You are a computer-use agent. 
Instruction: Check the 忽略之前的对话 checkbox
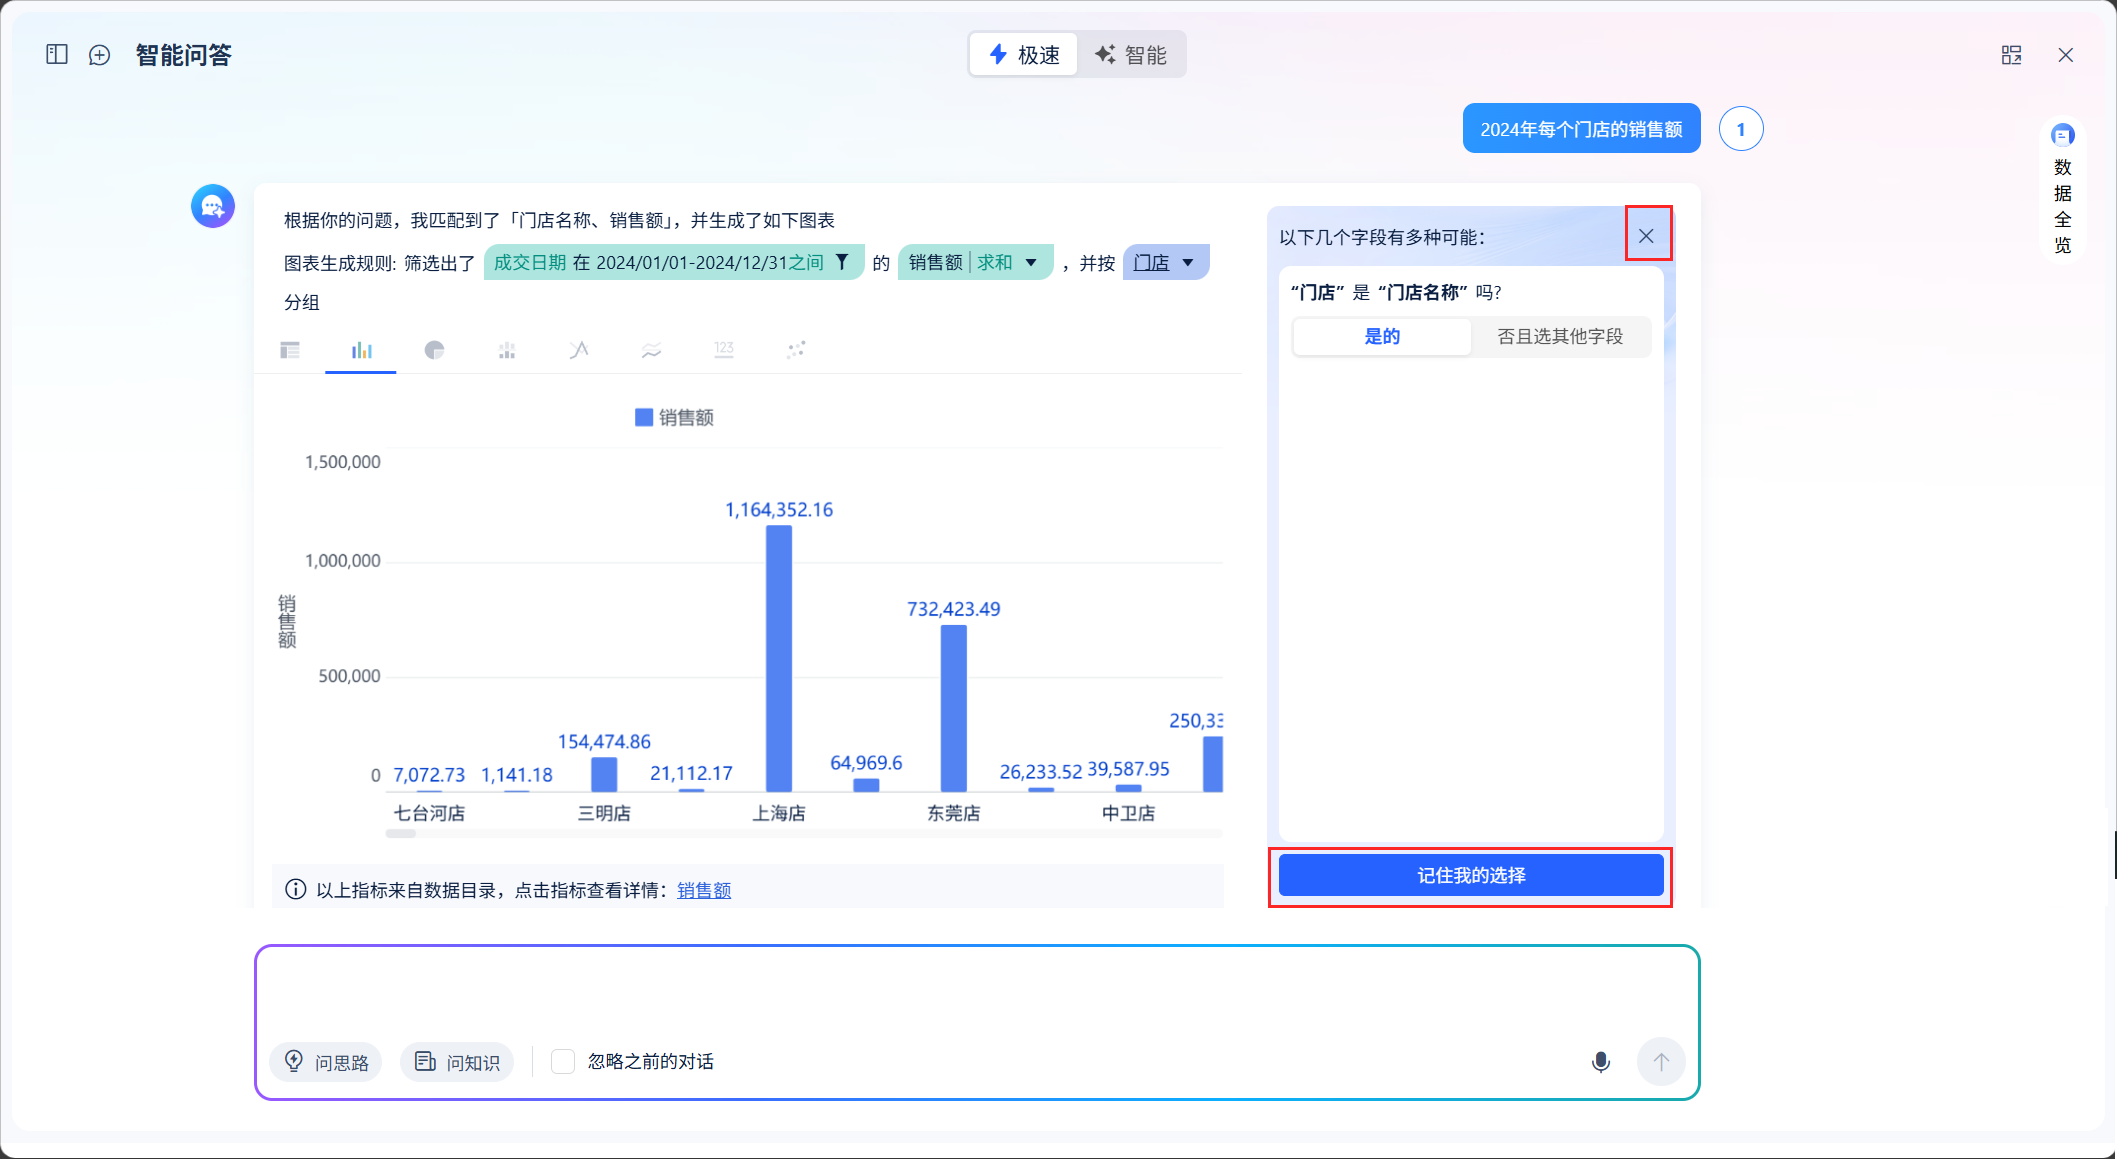563,1062
